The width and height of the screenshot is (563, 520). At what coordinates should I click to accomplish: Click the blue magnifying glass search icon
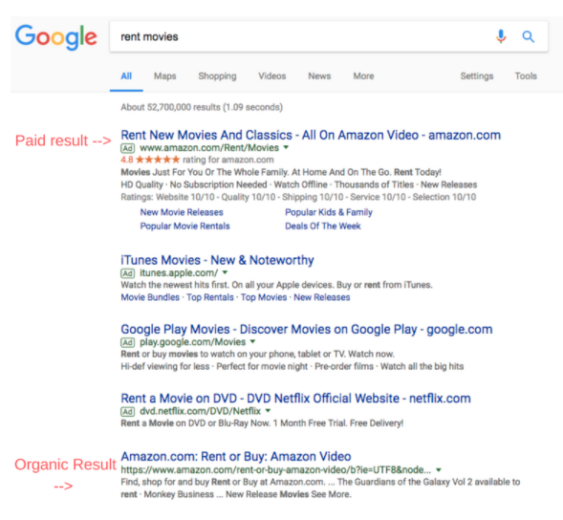[x=528, y=36]
